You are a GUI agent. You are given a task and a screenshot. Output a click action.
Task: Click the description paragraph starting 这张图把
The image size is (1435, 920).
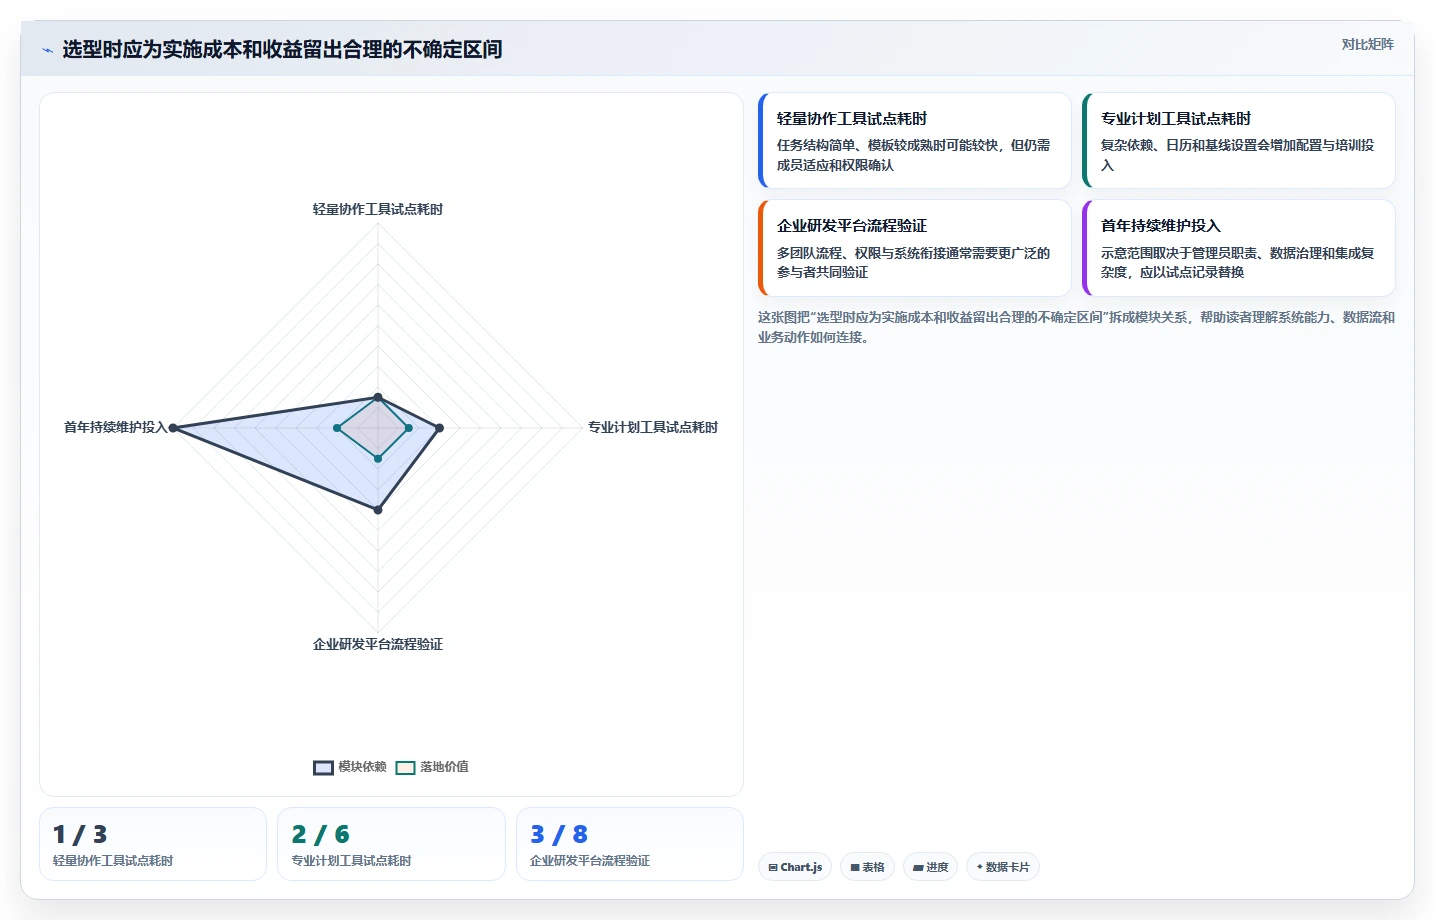coord(1076,327)
